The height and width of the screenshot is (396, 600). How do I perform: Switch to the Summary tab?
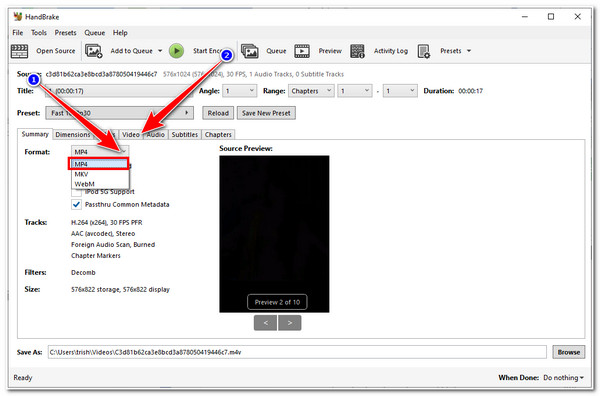(35, 134)
